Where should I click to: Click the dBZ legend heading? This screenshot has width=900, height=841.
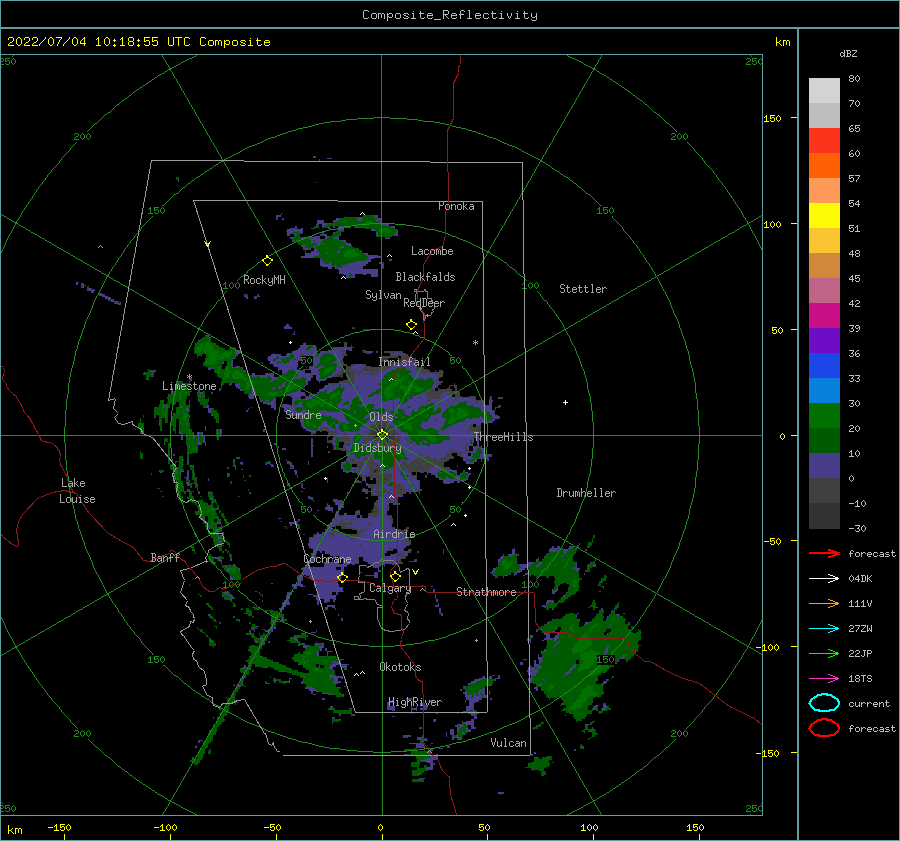pos(848,53)
